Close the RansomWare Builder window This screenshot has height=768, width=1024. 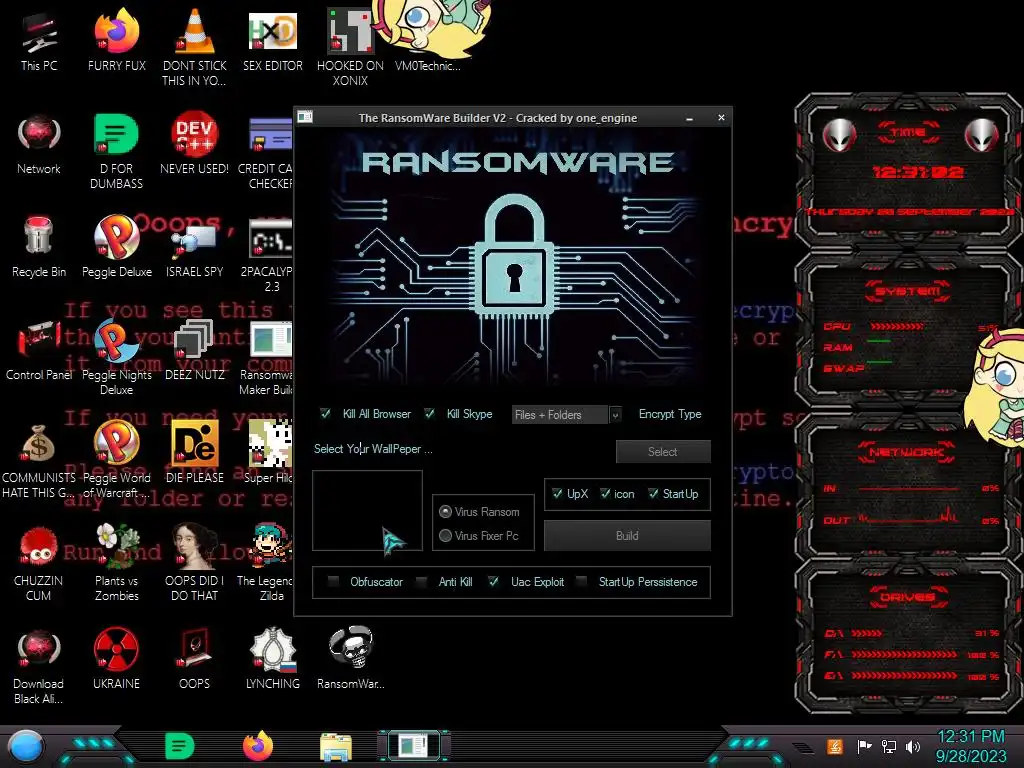pos(721,118)
